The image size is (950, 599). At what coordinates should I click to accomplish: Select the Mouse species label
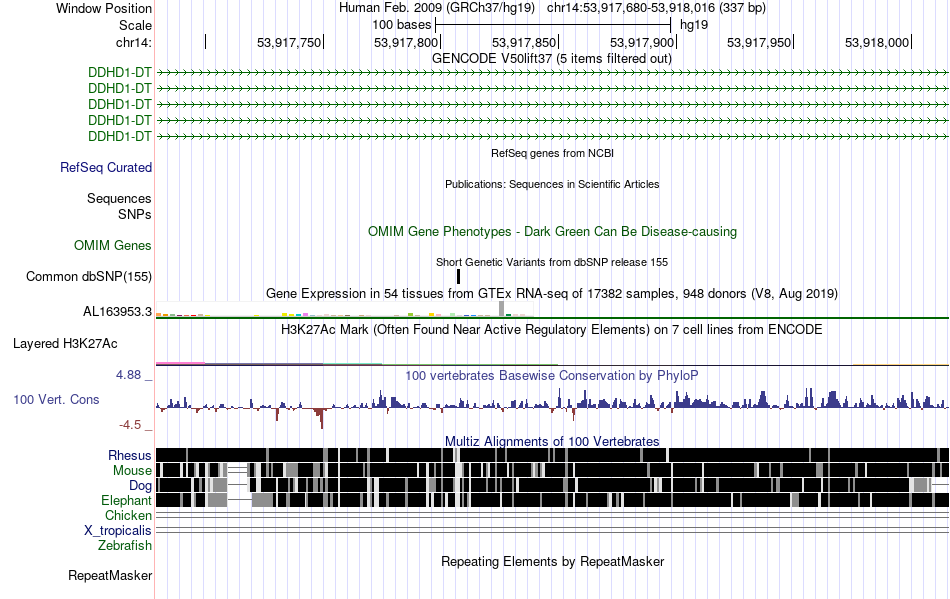click(x=132, y=471)
